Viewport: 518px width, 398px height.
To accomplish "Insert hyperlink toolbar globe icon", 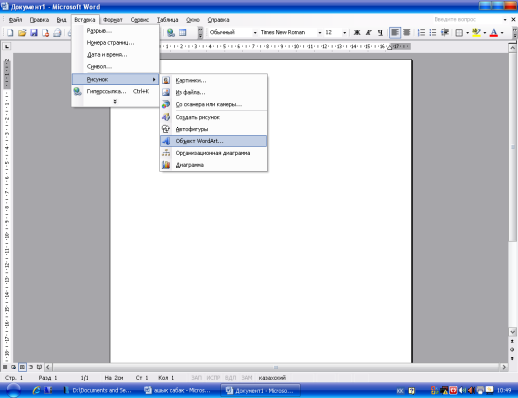I will pos(171,33).
